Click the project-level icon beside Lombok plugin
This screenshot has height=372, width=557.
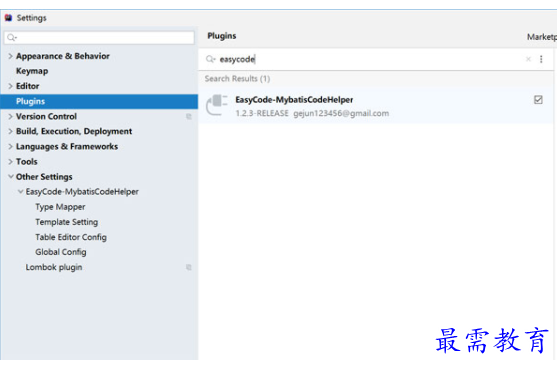pyautogui.click(x=189, y=267)
